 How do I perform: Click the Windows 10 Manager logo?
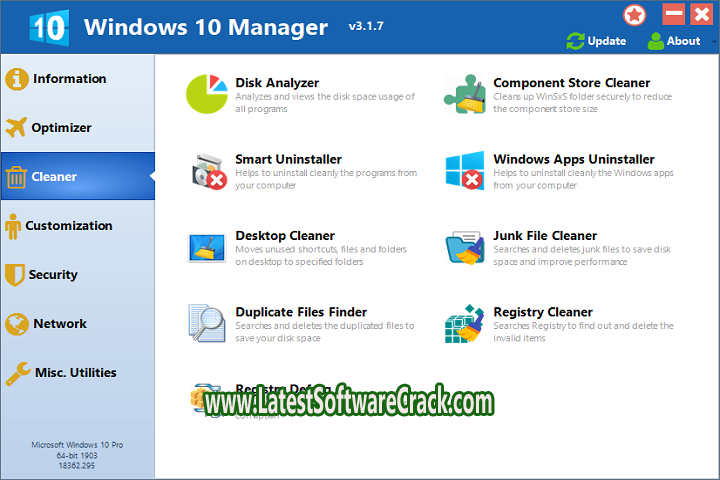click(49, 28)
